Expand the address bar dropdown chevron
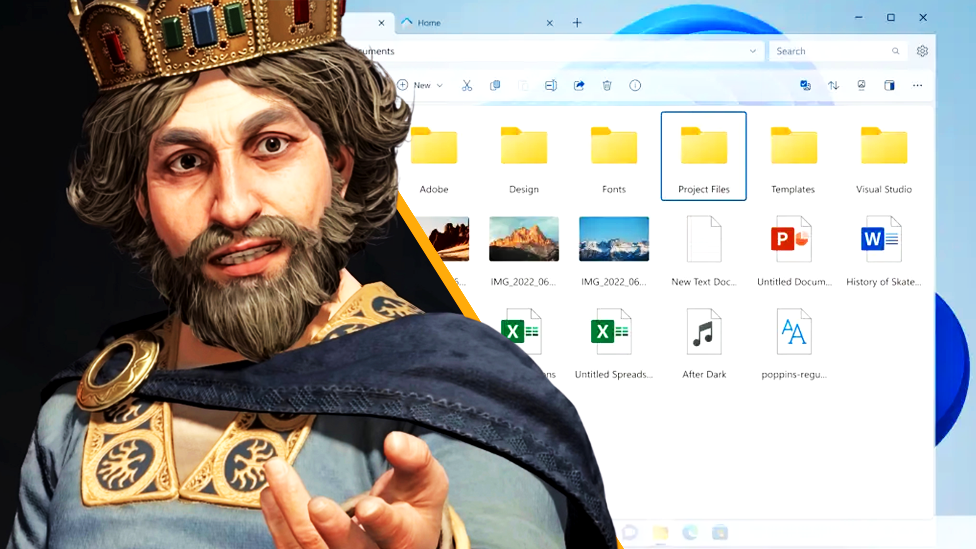 (x=753, y=51)
